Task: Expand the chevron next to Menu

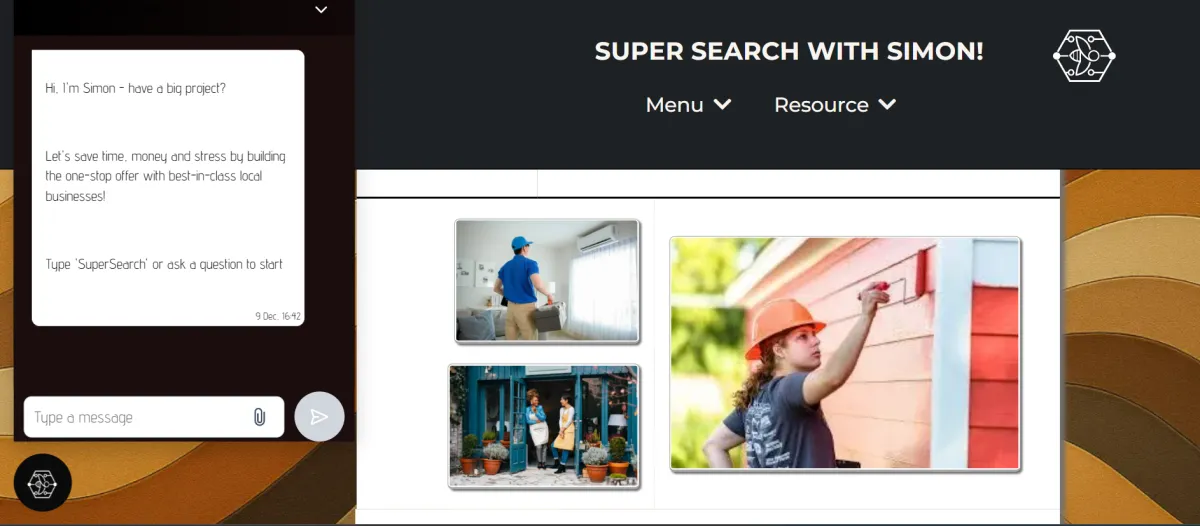Action: pyautogui.click(x=722, y=104)
